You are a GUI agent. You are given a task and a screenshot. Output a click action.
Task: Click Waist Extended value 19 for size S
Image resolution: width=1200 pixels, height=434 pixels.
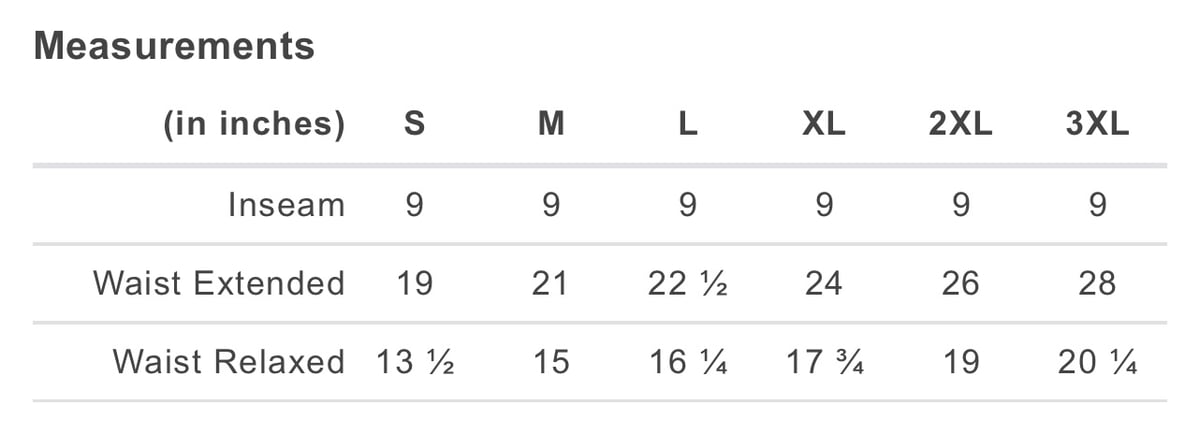[x=414, y=283]
